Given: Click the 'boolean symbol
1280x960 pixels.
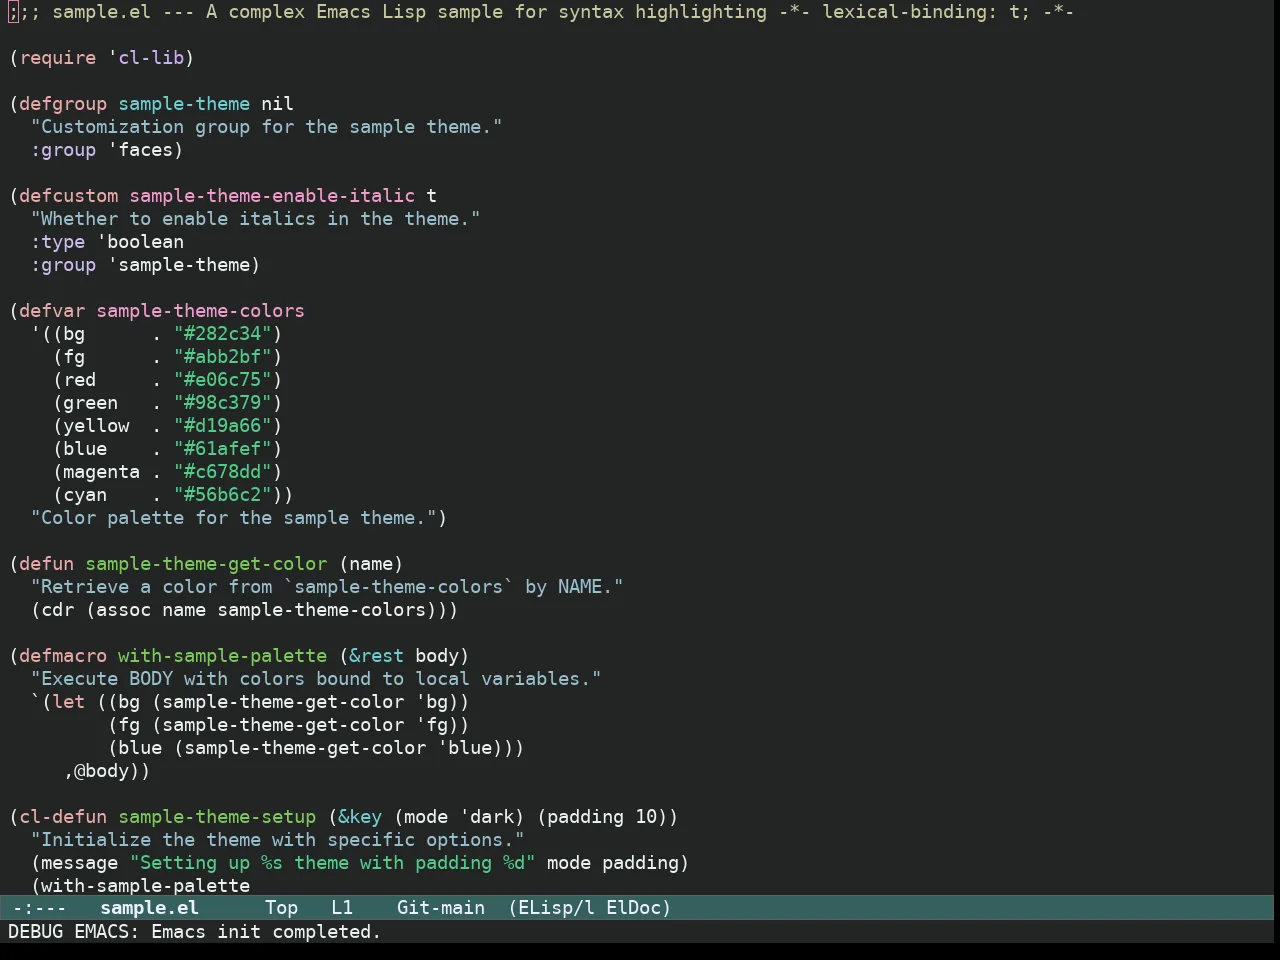Looking at the screenshot, I should (140, 242).
